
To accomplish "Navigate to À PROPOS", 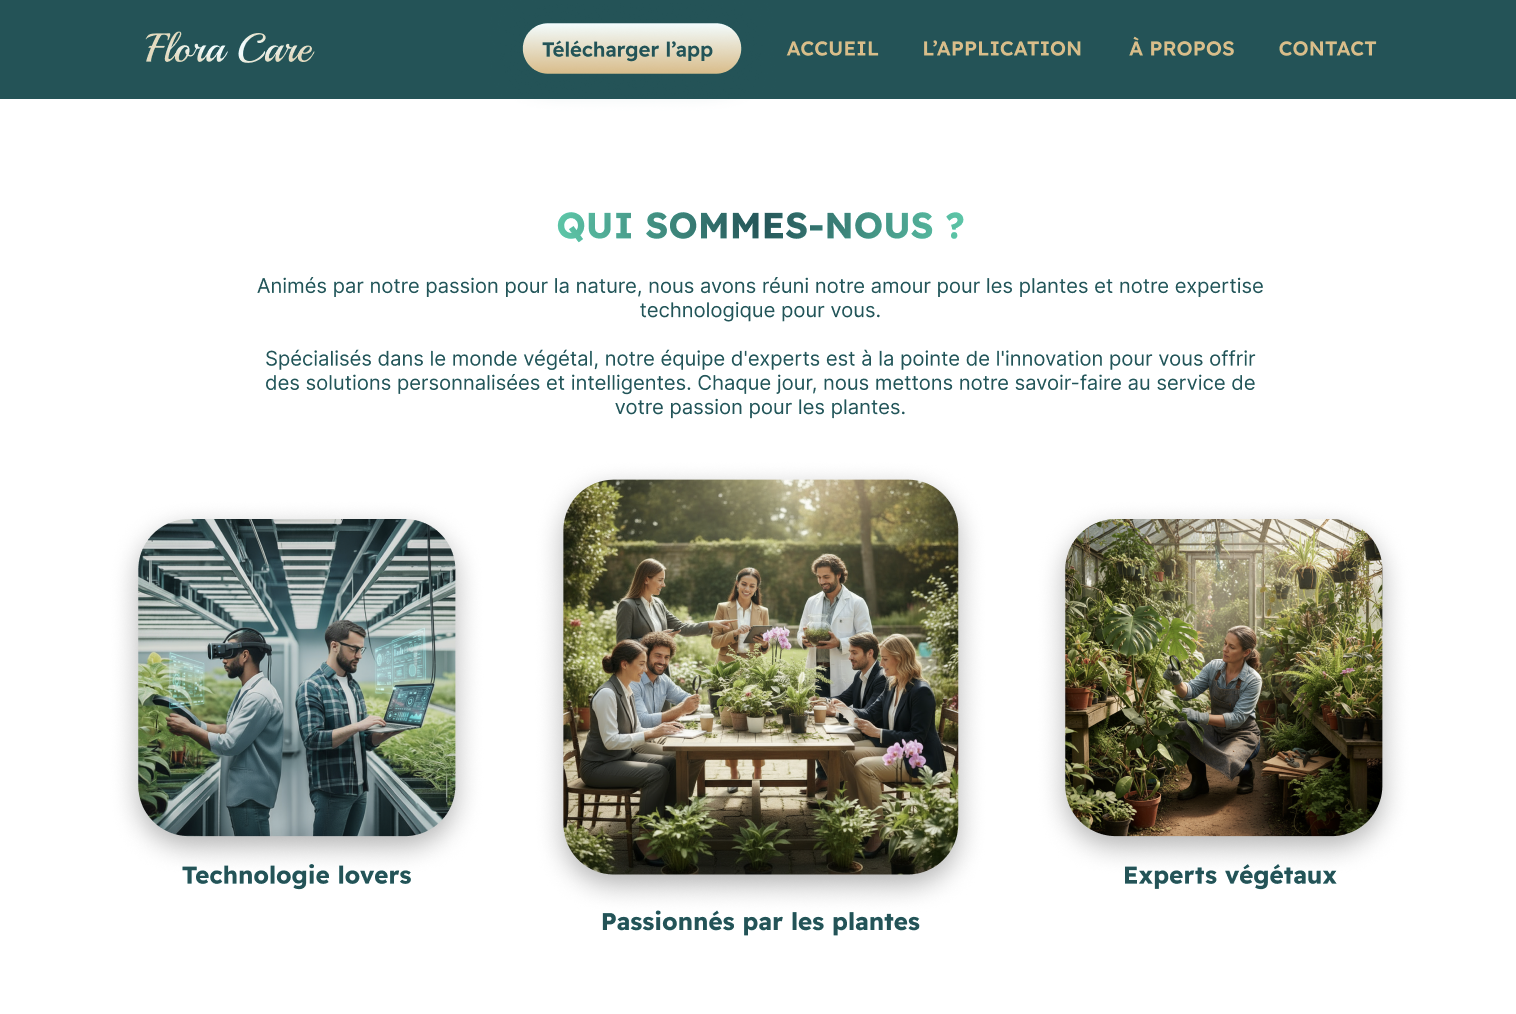I will click(1181, 49).
